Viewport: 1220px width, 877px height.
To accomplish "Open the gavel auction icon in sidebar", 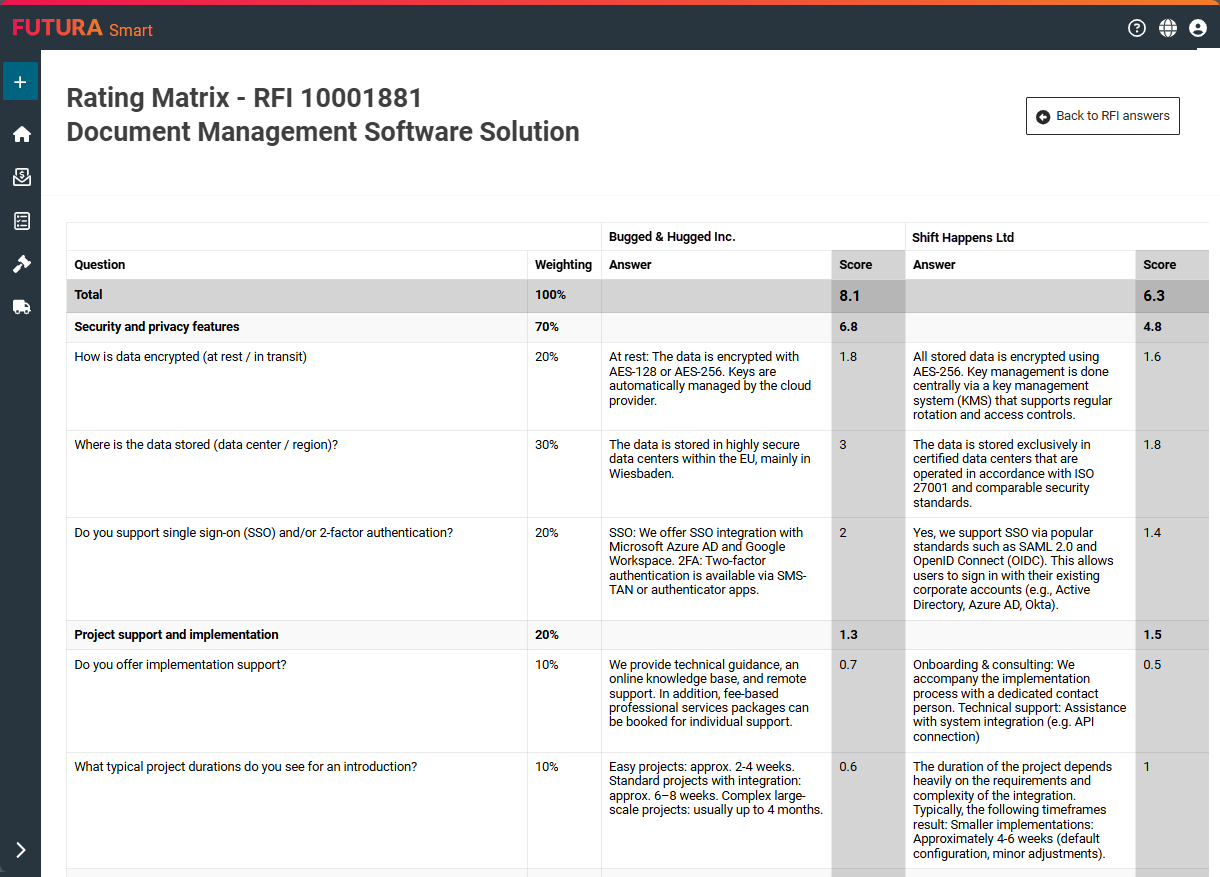I will [21, 264].
